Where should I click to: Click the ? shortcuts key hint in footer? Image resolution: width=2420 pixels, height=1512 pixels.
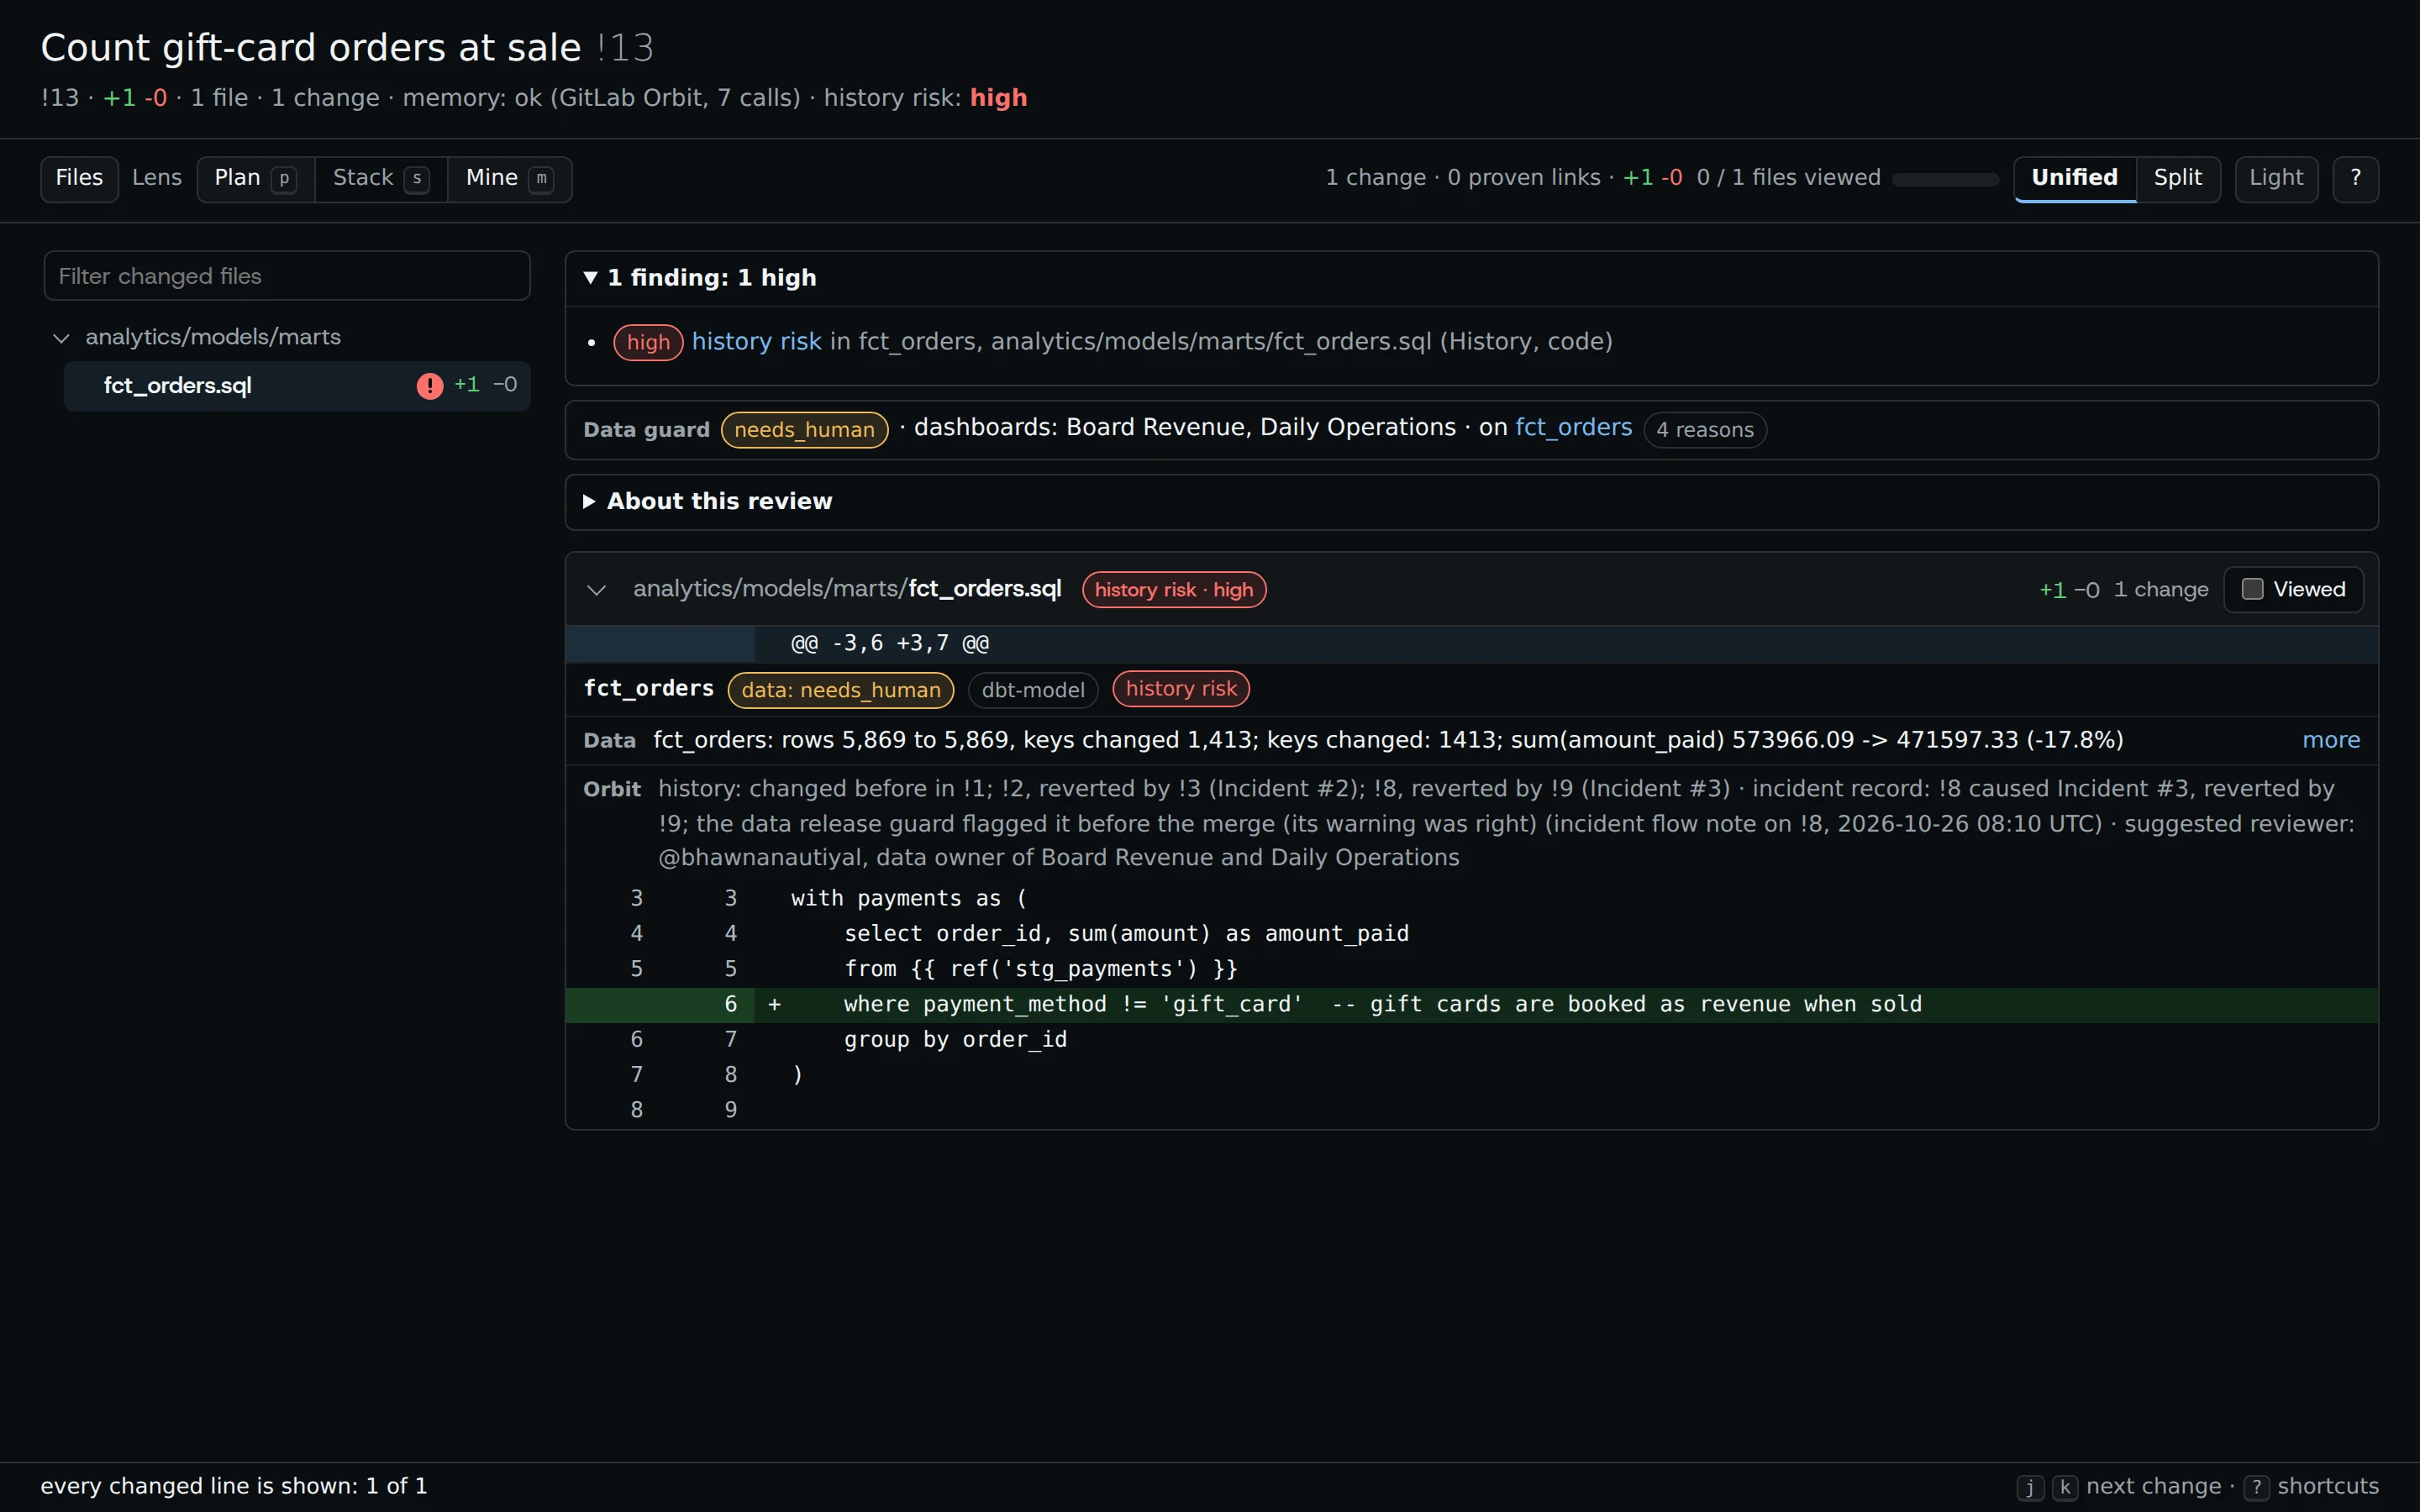point(2256,1487)
